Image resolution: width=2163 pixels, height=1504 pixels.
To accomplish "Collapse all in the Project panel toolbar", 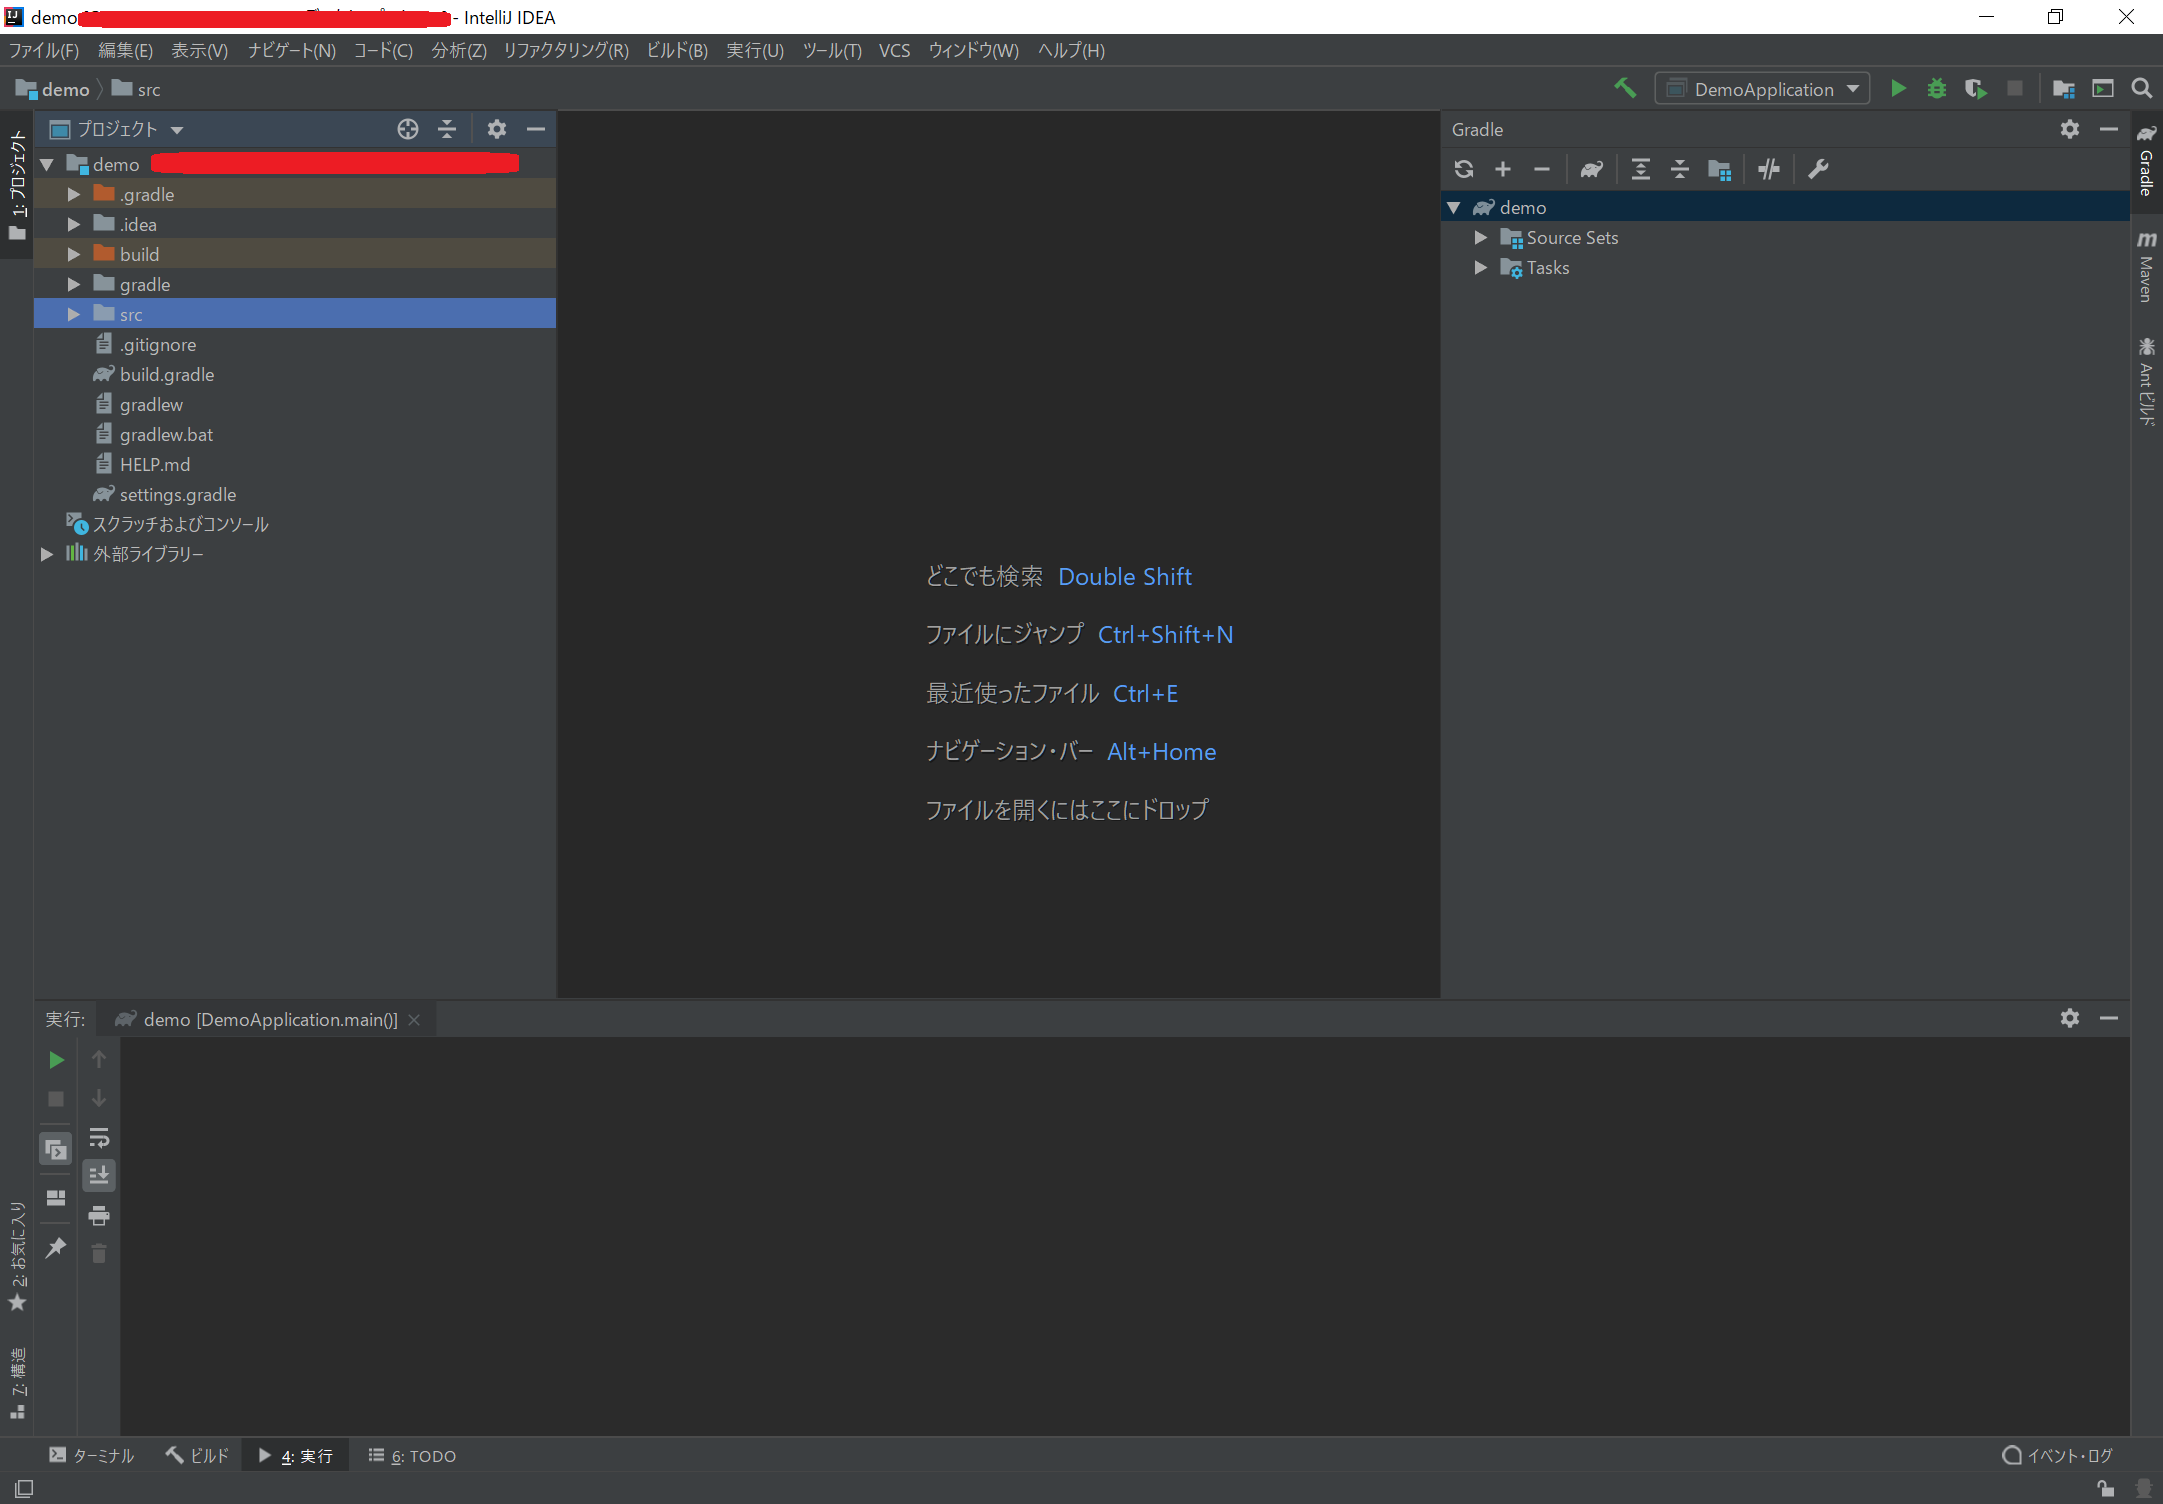I will click(x=447, y=129).
